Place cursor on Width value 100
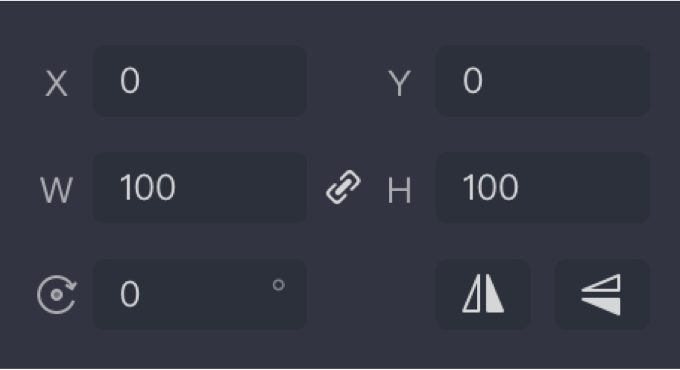Screen dimensions: 680x370 click(147, 187)
